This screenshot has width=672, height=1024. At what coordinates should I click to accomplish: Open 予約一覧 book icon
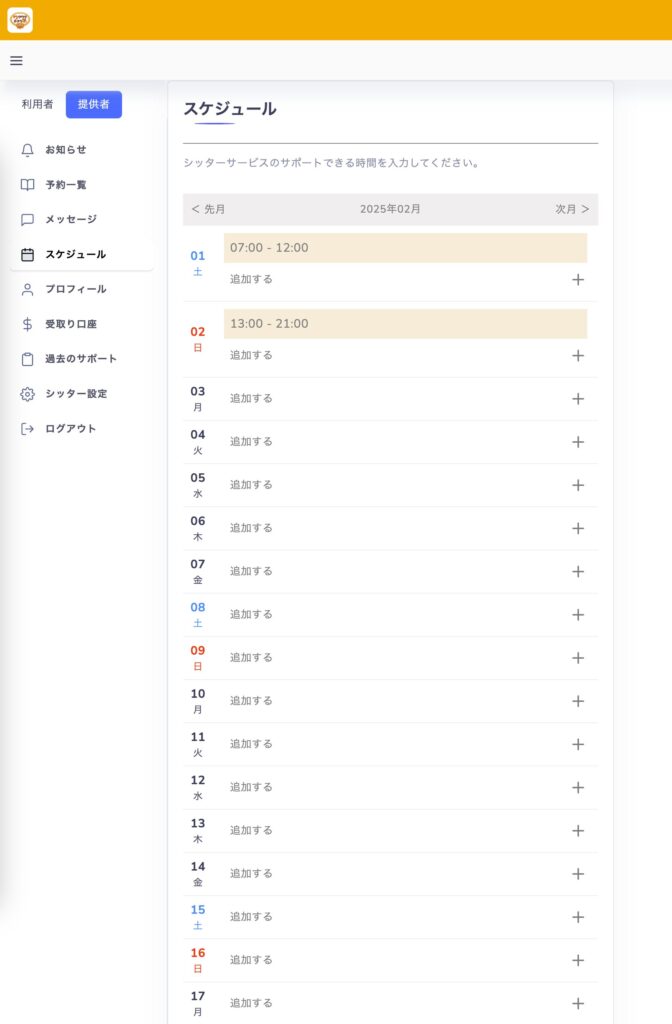pyautogui.click(x=27, y=185)
